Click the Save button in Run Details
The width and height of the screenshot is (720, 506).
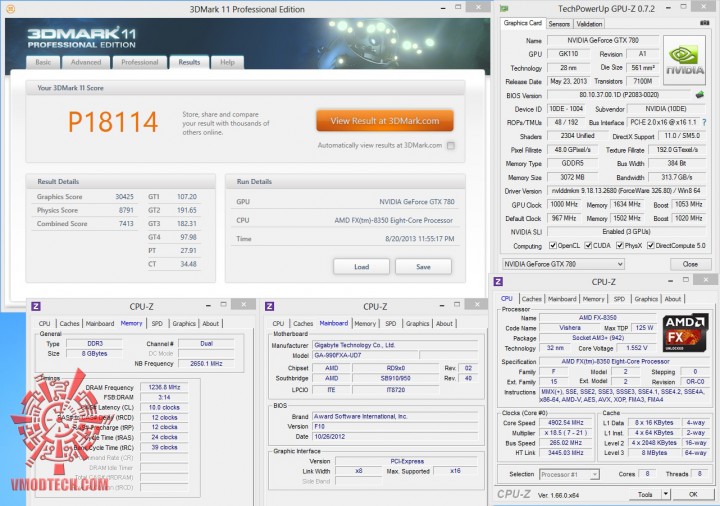(423, 267)
